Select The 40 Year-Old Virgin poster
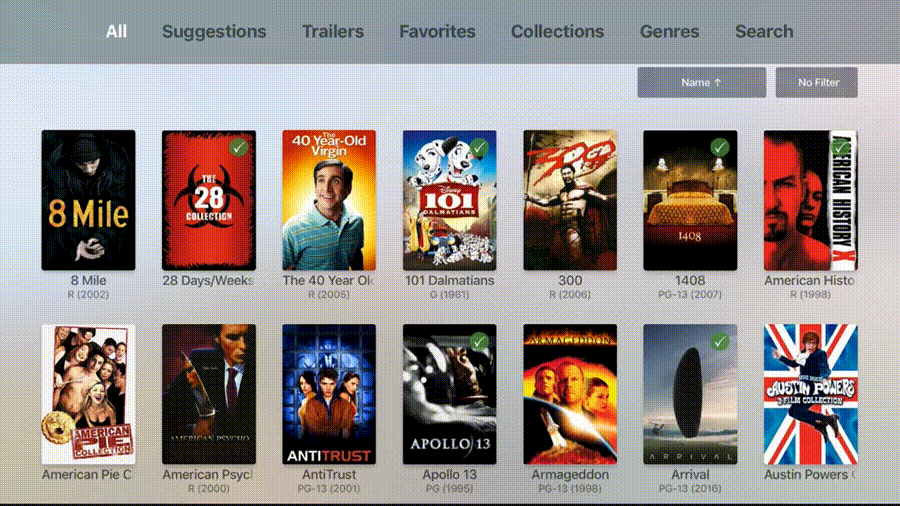 click(329, 200)
